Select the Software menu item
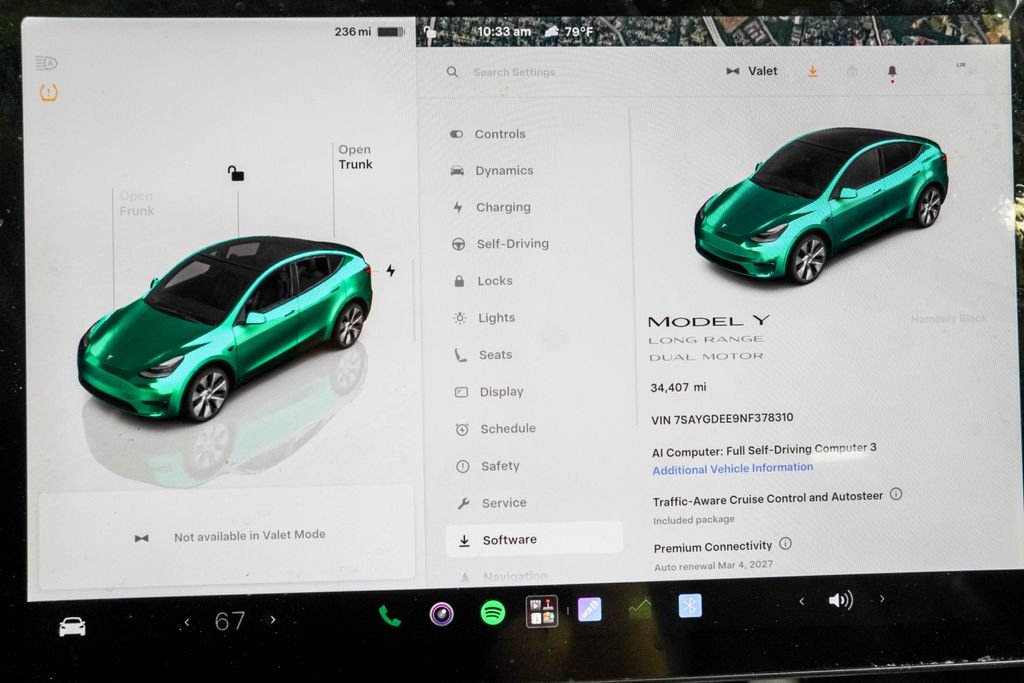 tap(534, 539)
